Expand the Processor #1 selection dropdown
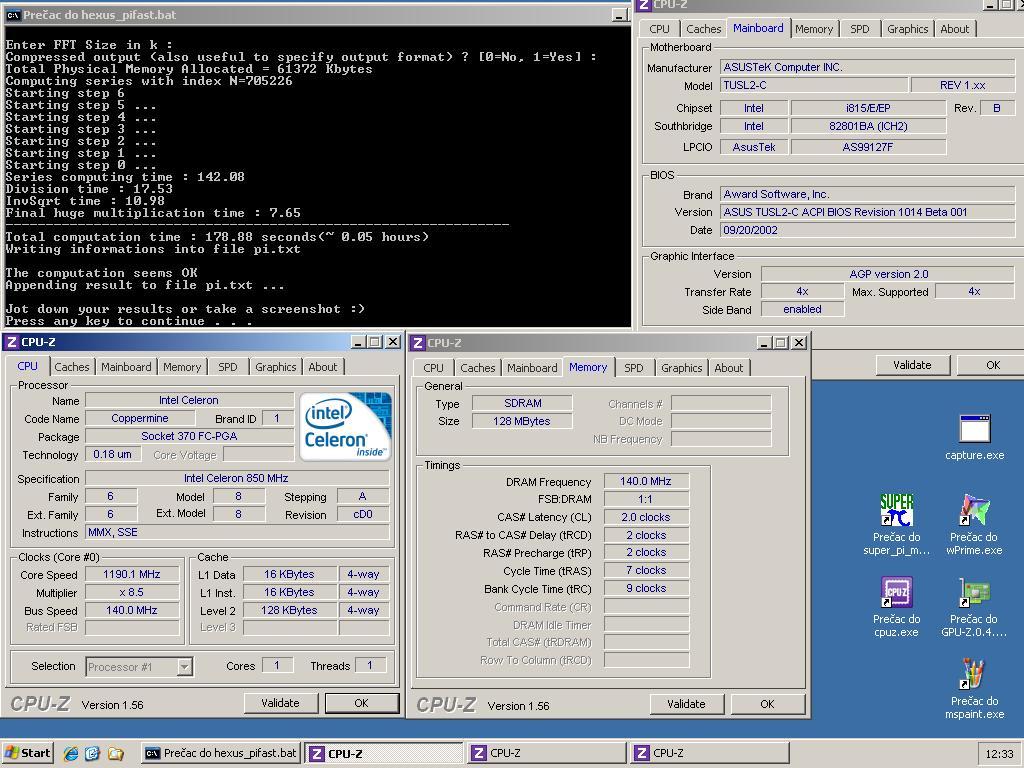The height and width of the screenshot is (768, 1024). [185, 667]
